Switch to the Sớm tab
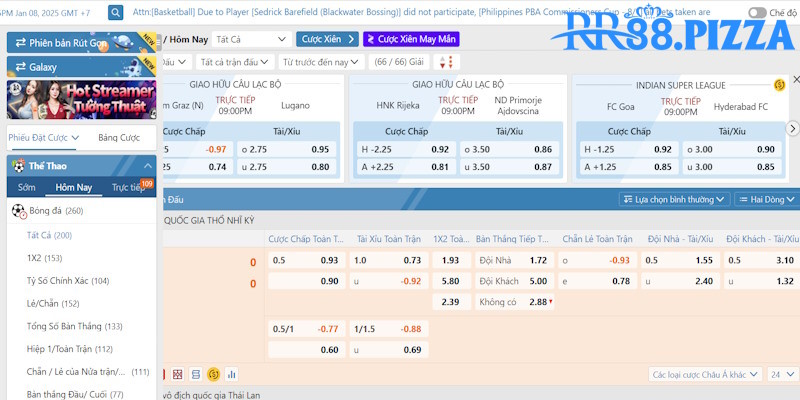Screen dimensions: 800x400 point(26,187)
